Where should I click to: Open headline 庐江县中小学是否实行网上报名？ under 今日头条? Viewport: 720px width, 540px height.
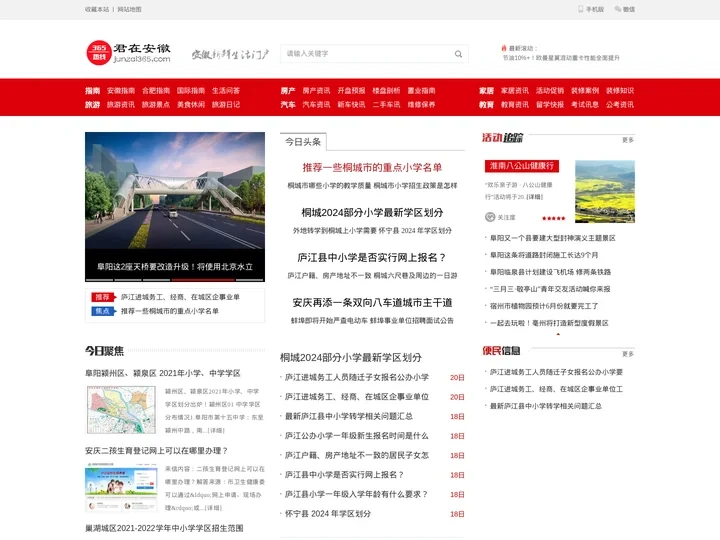[x=372, y=258]
